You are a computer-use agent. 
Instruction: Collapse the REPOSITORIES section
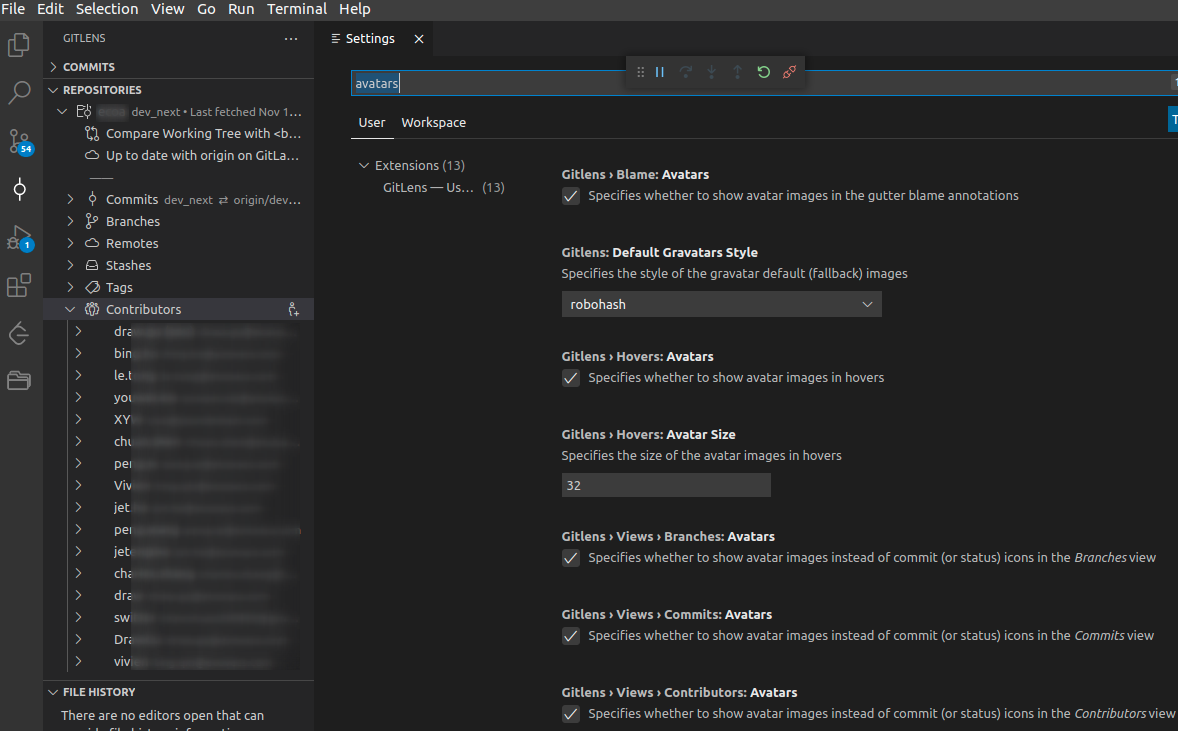pos(53,90)
